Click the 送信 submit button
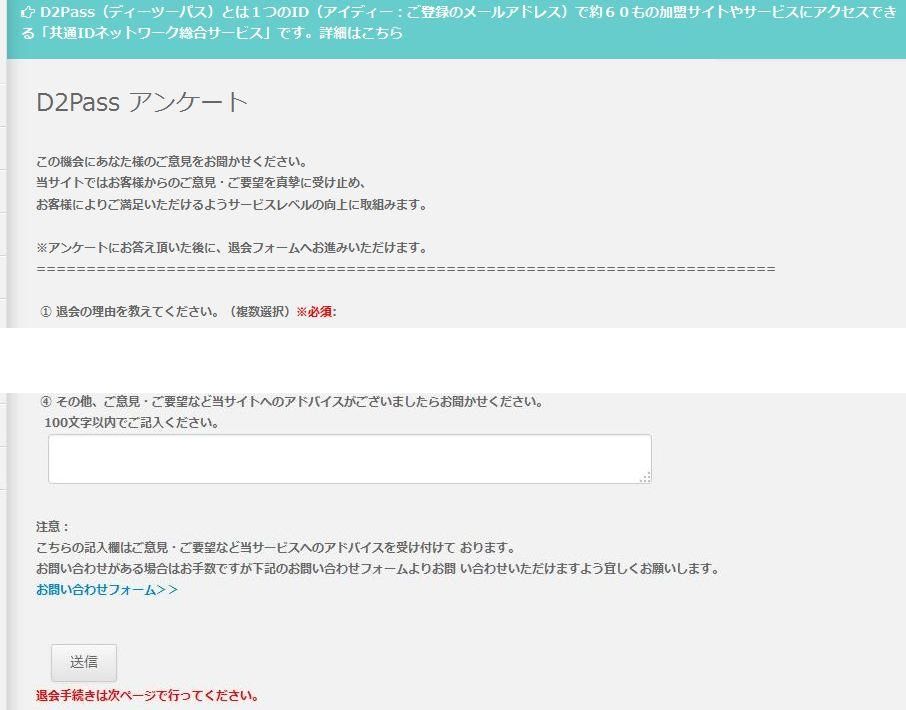Image resolution: width=906 pixels, height=710 pixels. pyautogui.click(x=84, y=662)
